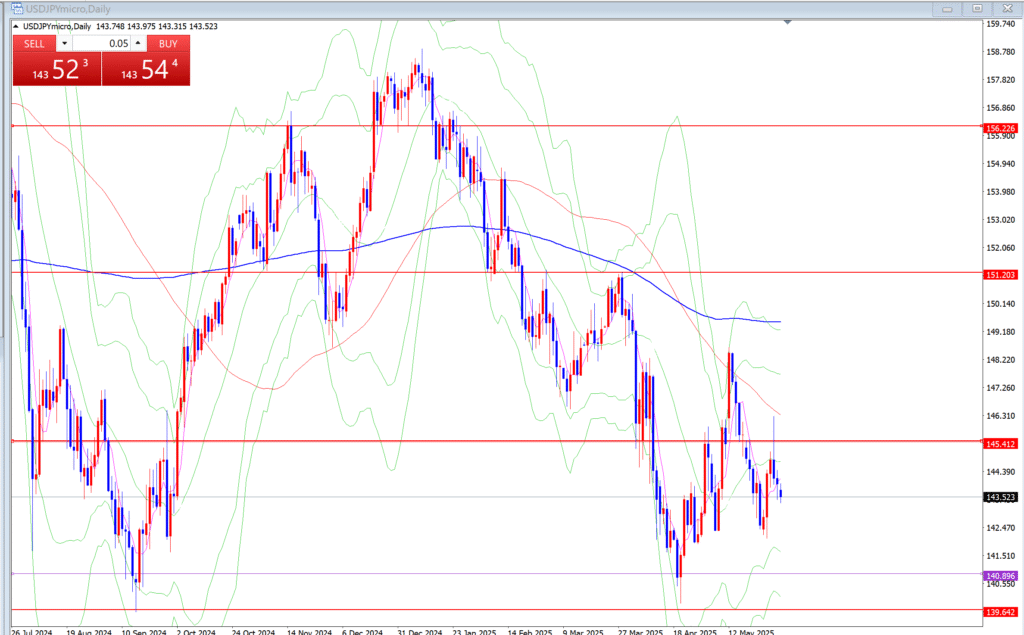Screen dimensions: 1024x635
Task: Click the 12 May 2025 date label
Action: point(751,632)
